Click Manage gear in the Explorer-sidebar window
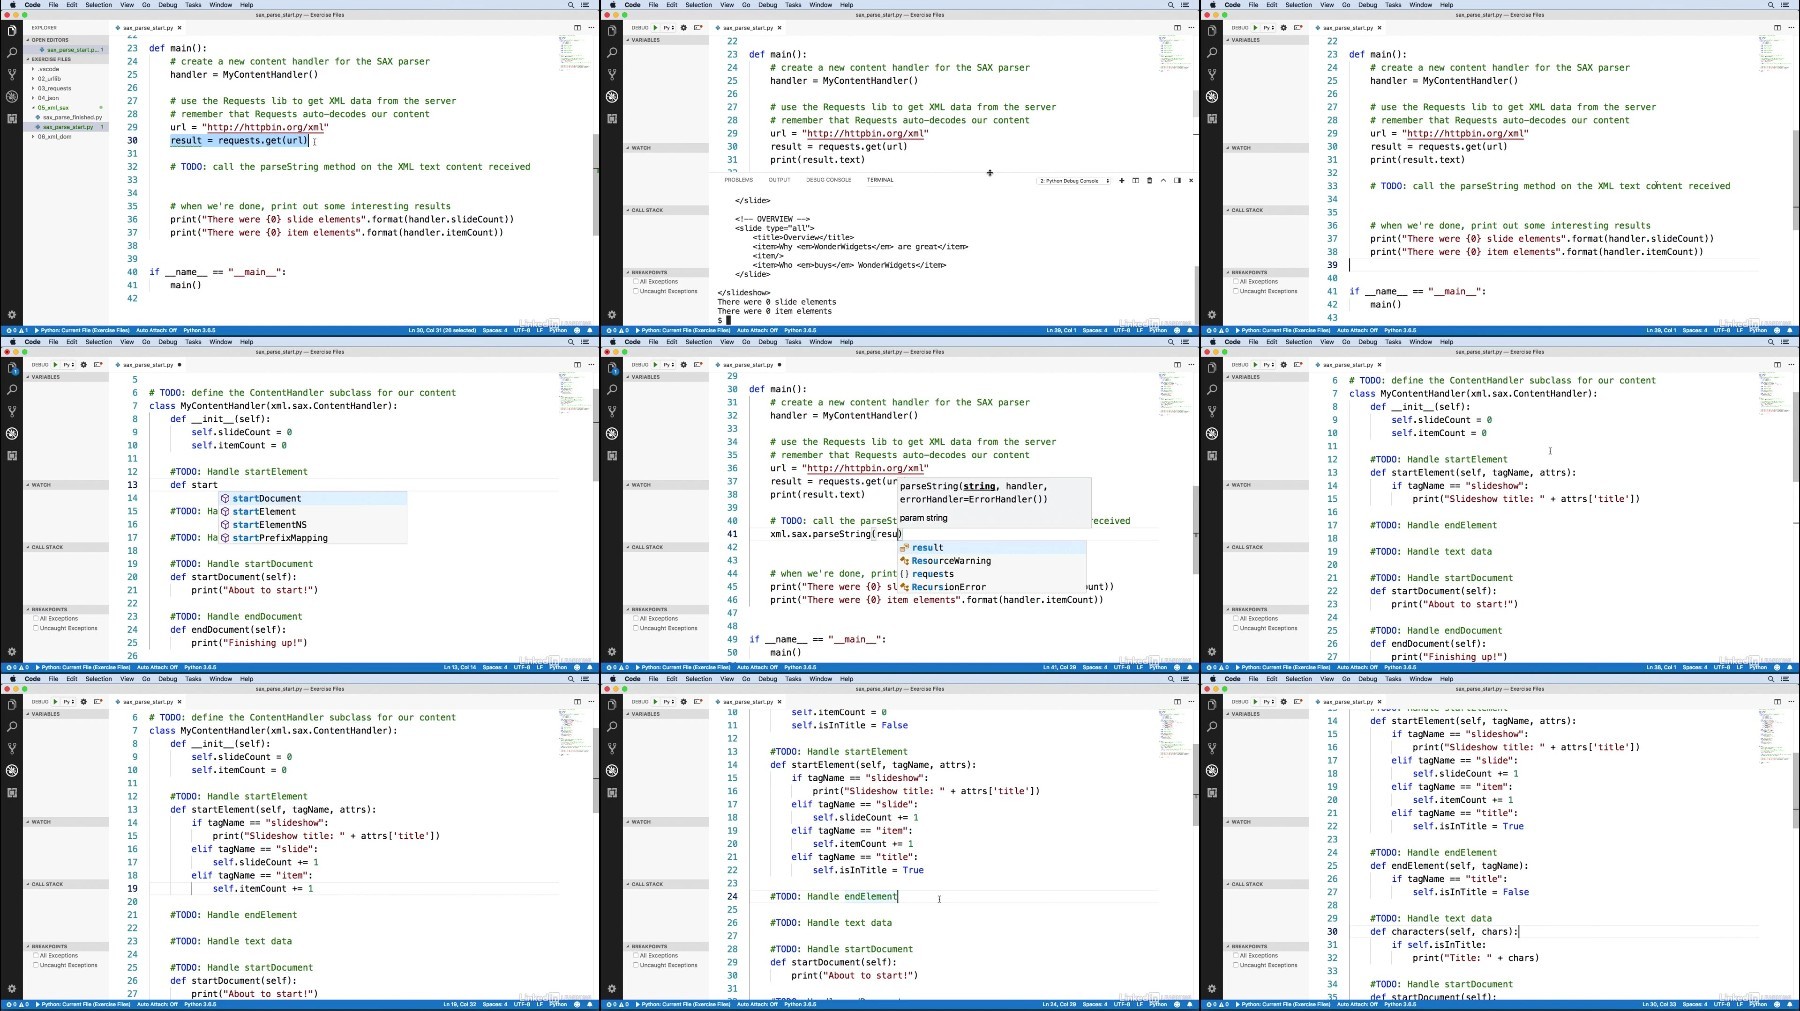 point(12,314)
